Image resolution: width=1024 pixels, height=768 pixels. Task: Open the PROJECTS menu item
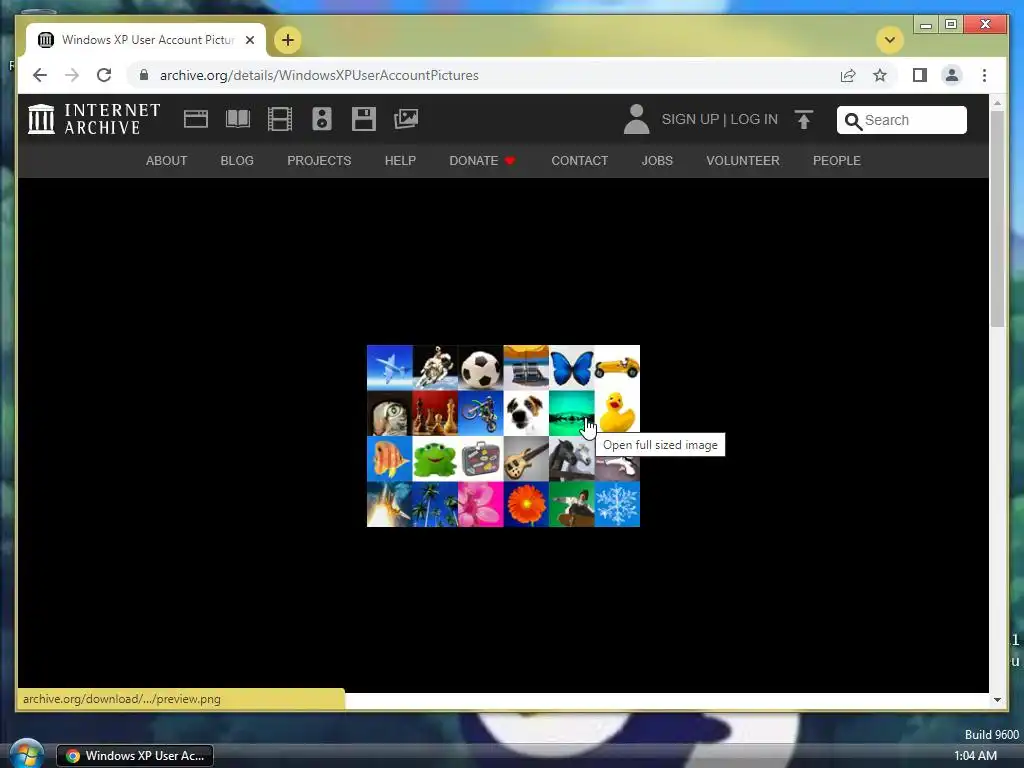(319, 161)
